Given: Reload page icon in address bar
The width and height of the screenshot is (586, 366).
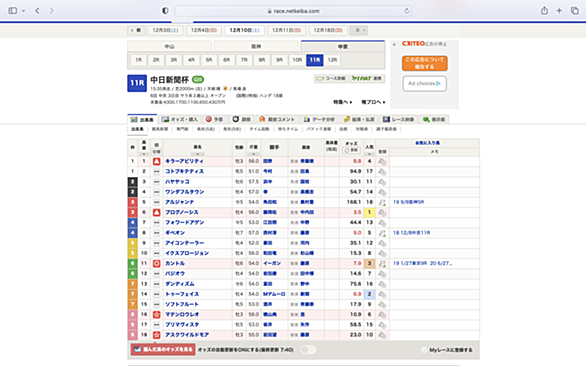Looking at the screenshot, I should [x=407, y=11].
